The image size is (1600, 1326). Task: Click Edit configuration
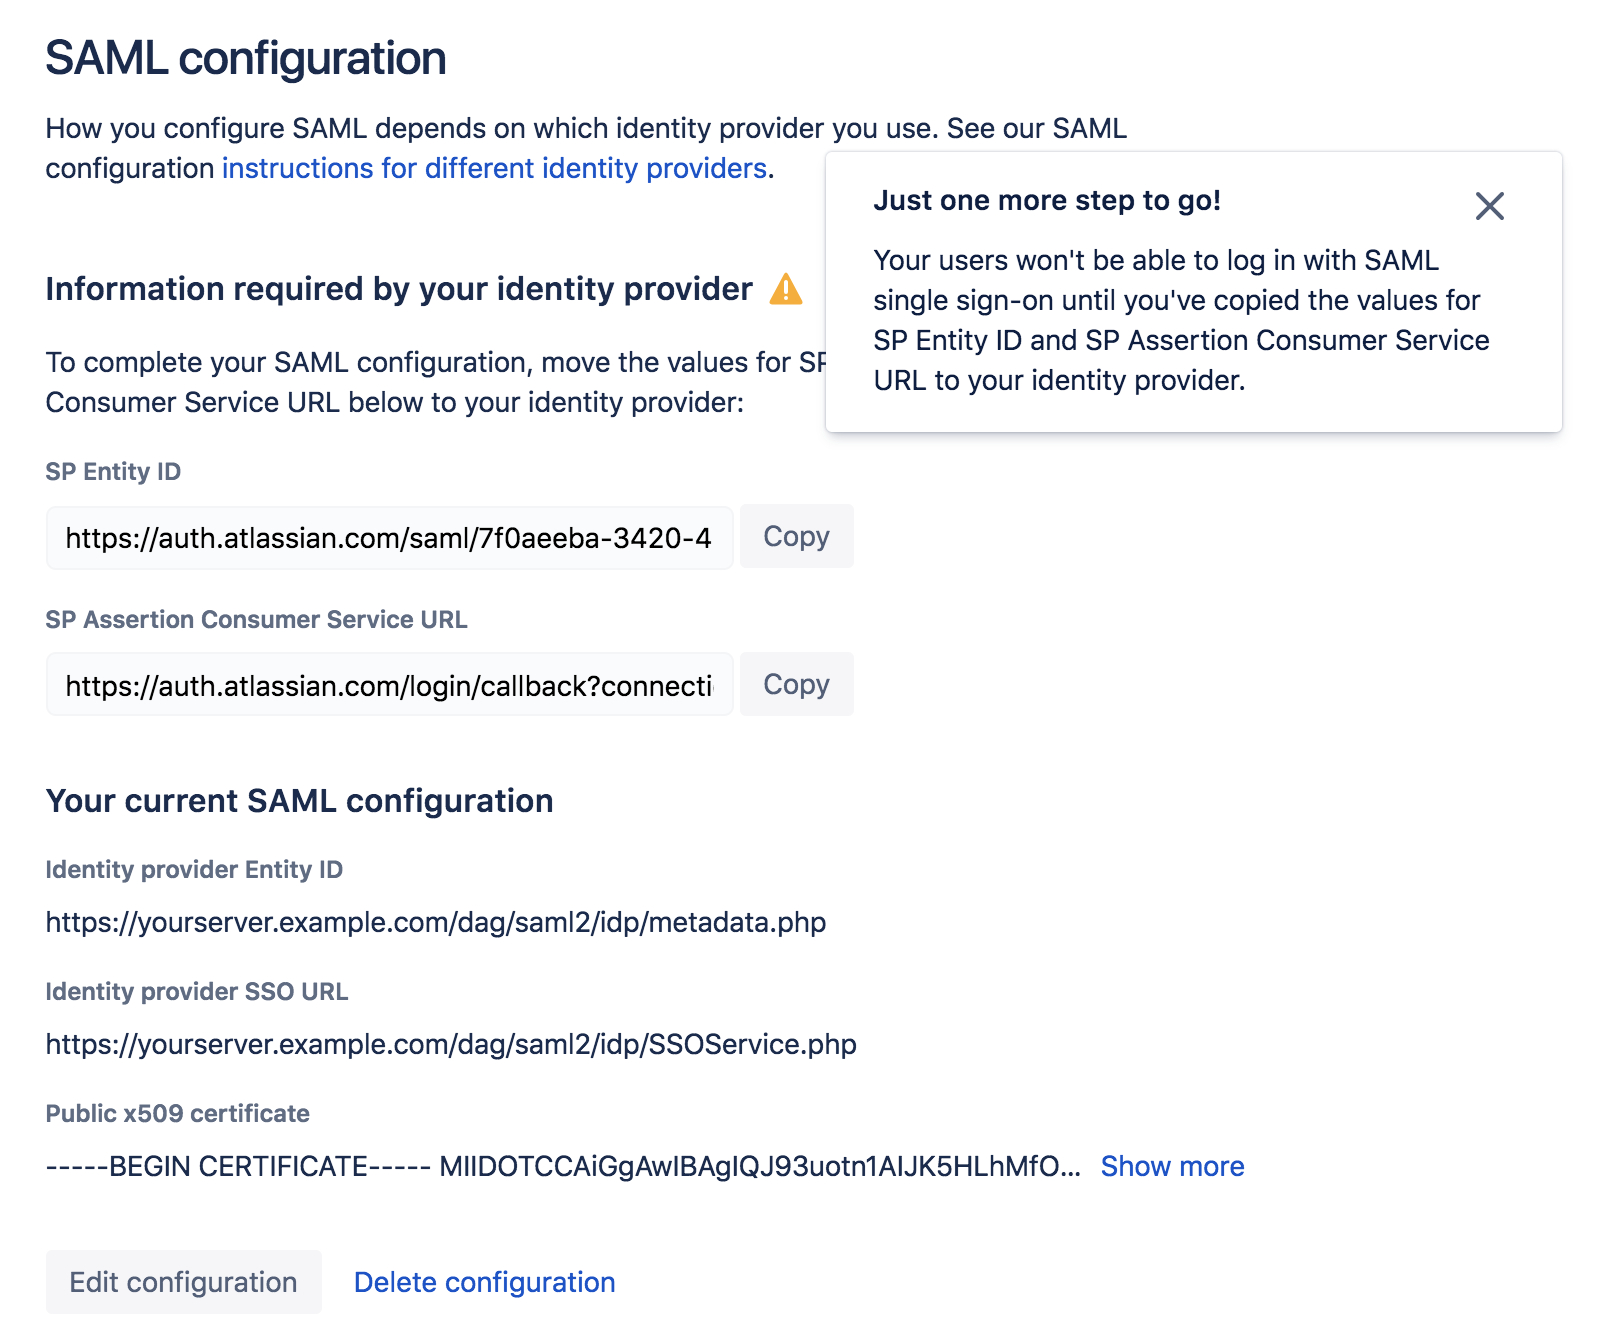(183, 1281)
